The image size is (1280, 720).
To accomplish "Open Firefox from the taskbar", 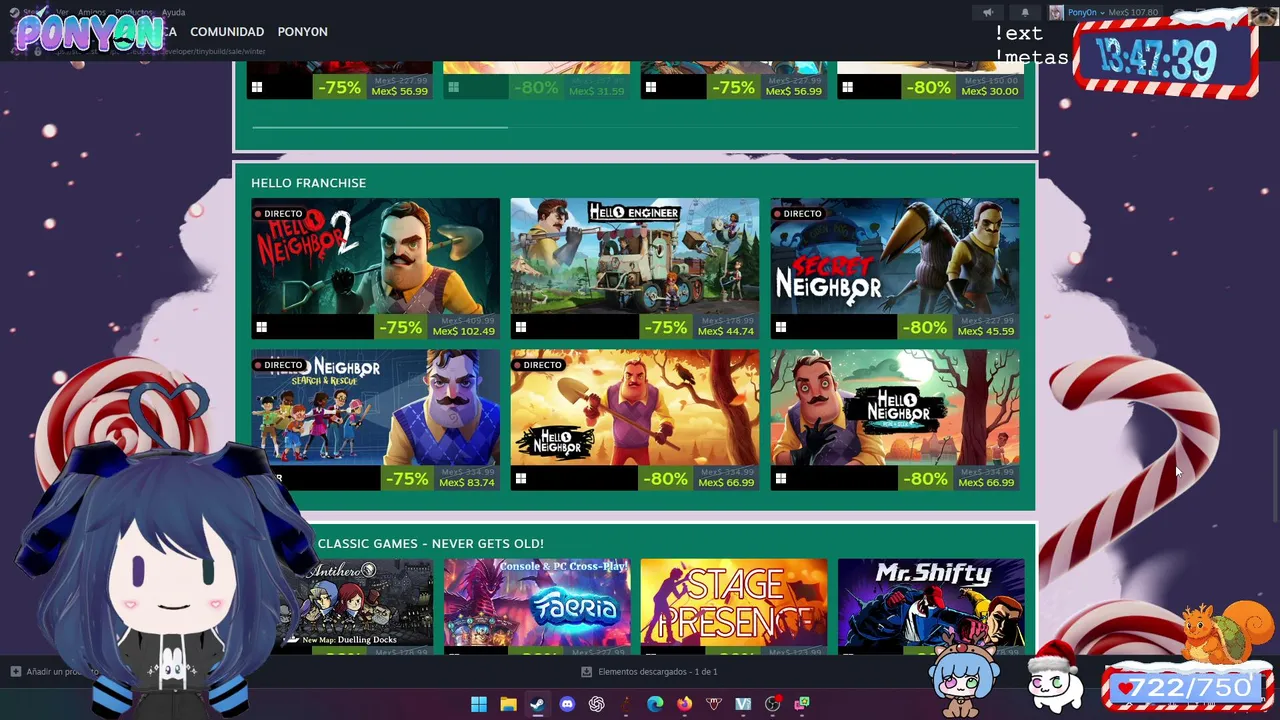I will click(684, 704).
